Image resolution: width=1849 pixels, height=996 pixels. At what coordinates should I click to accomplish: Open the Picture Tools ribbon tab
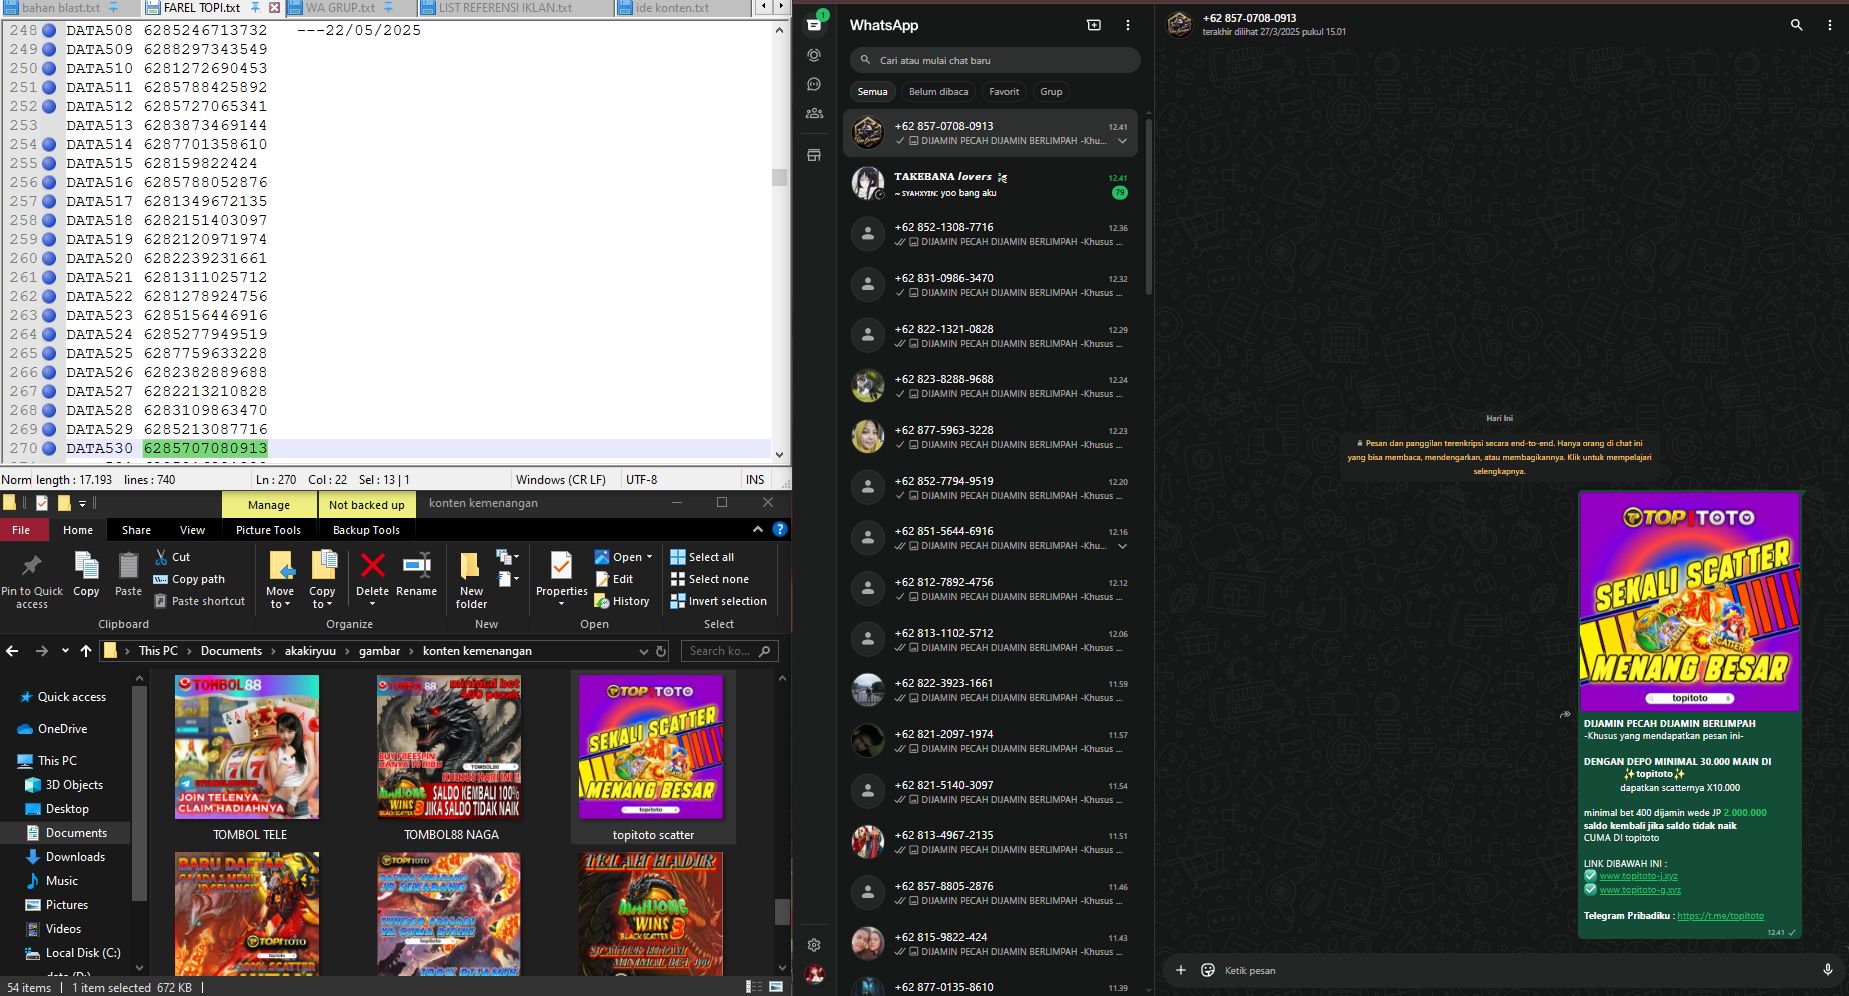(x=268, y=530)
